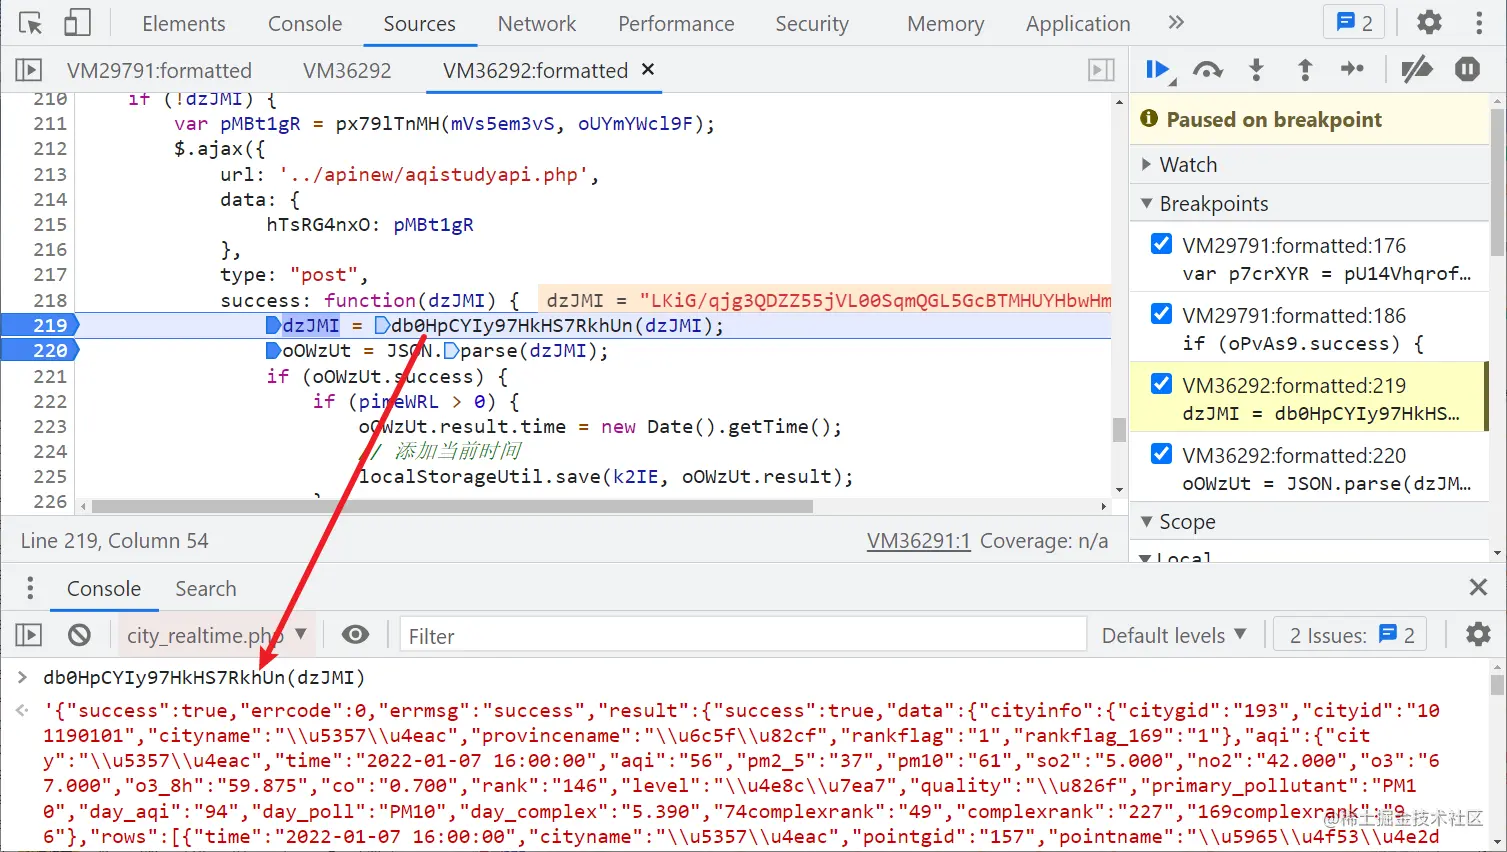The height and width of the screenshot is (852, 1507).
Task: Uncheck breakpoint VM29791:formatted:176
Action: click(1161, 244)
